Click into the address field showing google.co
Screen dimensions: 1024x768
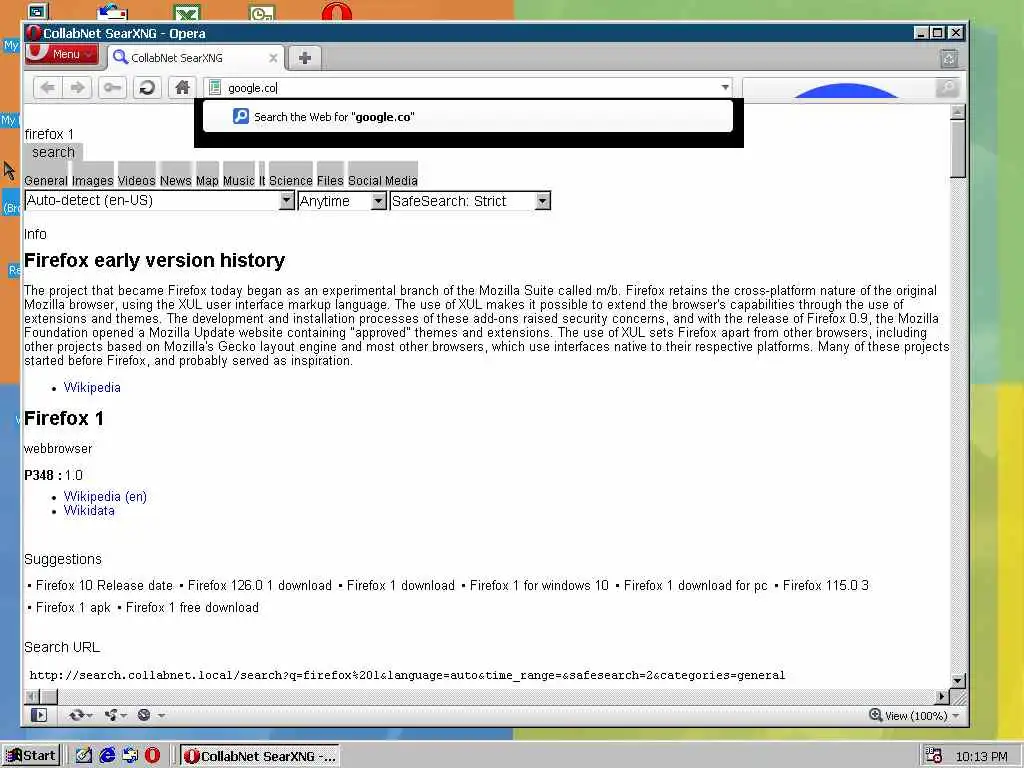(470, 88)
